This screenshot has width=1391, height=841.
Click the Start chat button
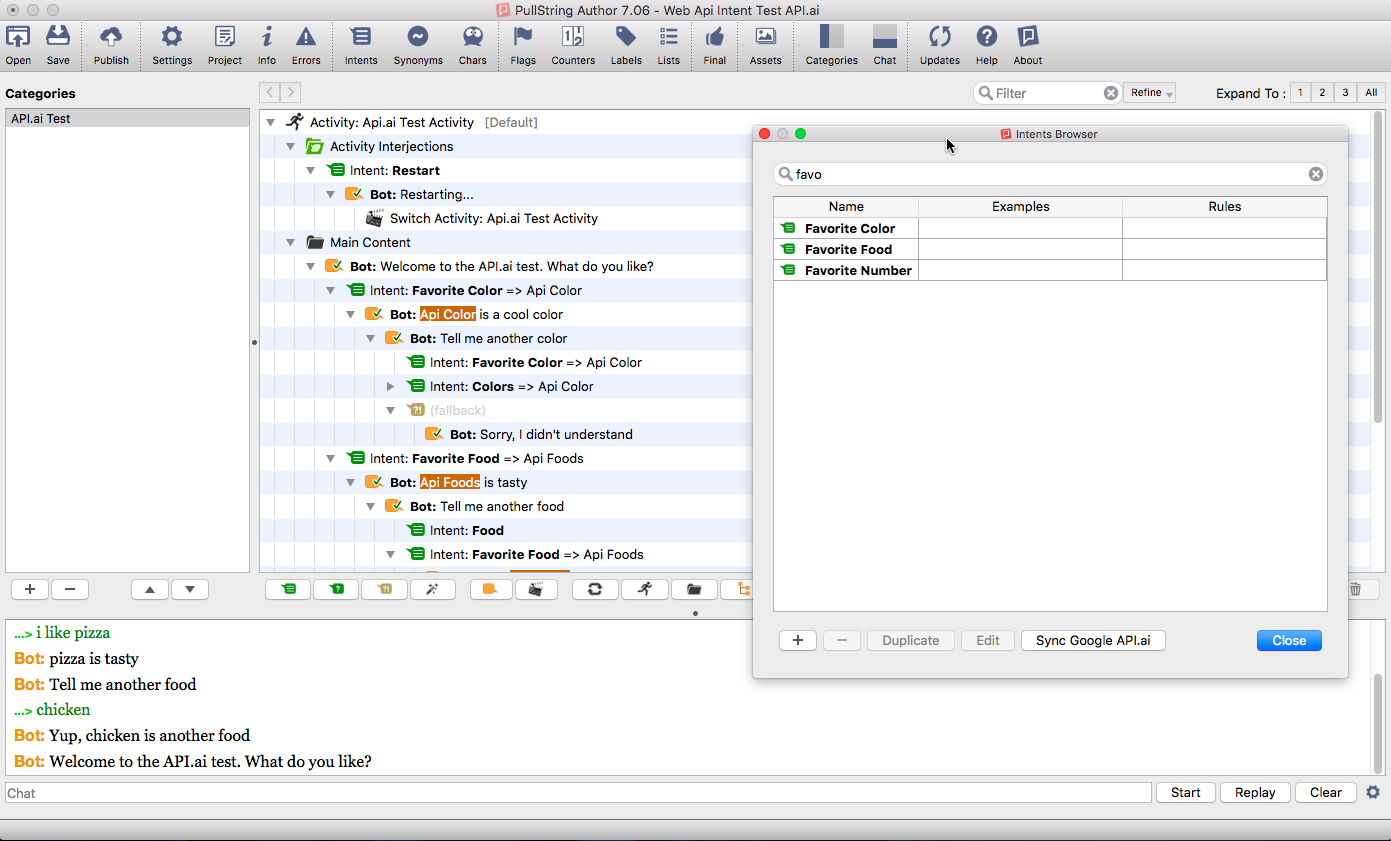[x=1185, y=792]
